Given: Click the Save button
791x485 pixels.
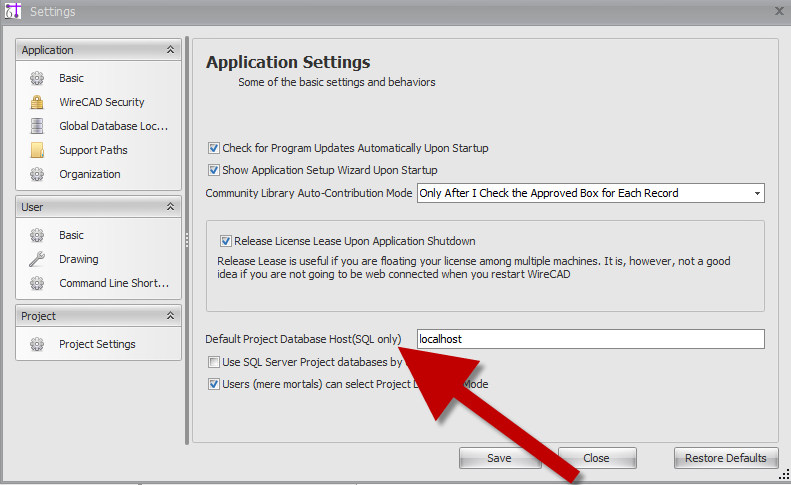Looking at the screenshot, I should click(x=499, y=458).
